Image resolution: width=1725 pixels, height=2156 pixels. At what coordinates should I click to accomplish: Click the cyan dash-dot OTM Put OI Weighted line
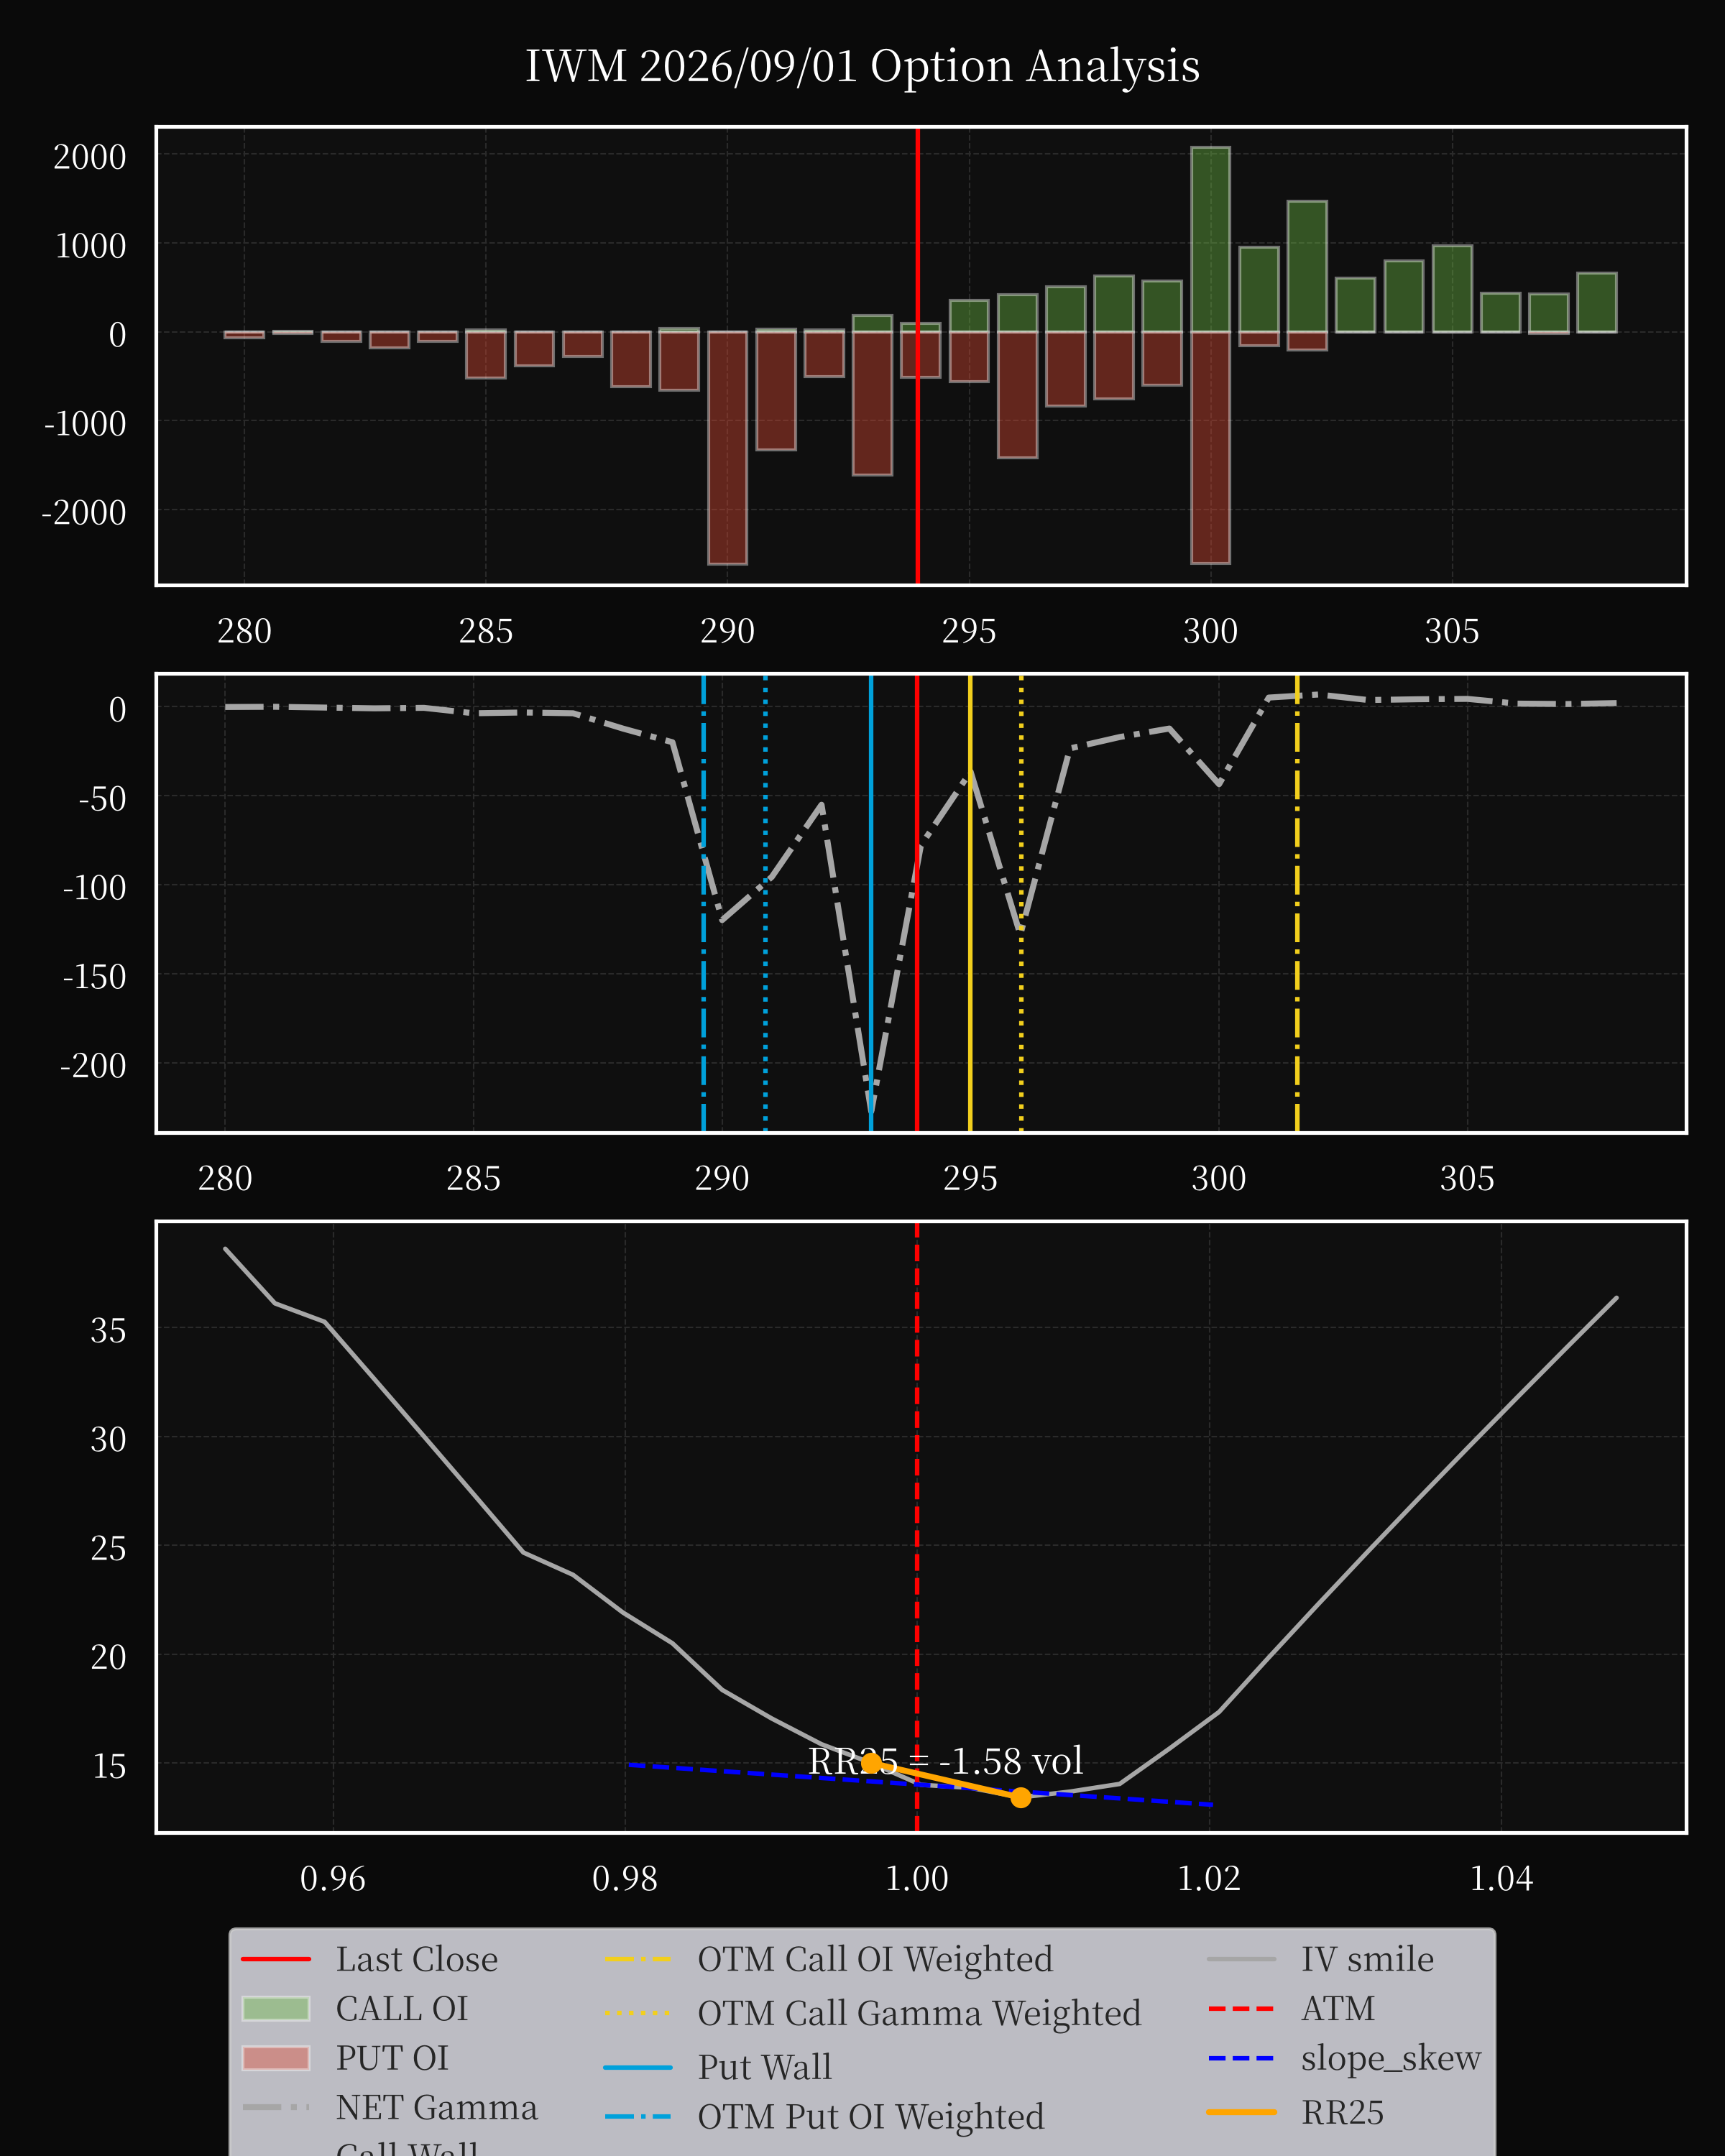703,903
